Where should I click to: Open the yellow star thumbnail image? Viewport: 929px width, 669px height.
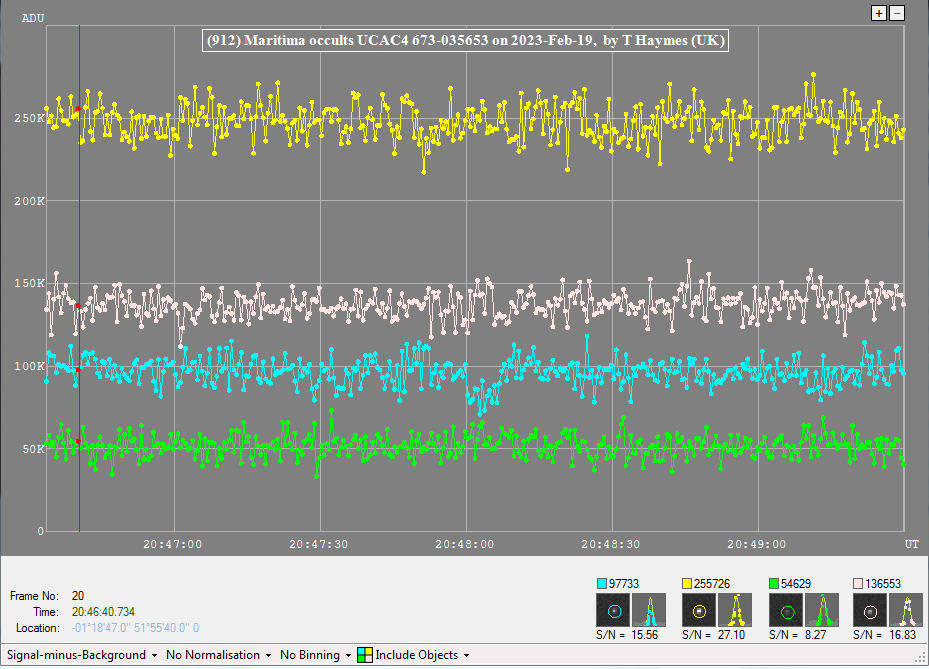point(699,609)
